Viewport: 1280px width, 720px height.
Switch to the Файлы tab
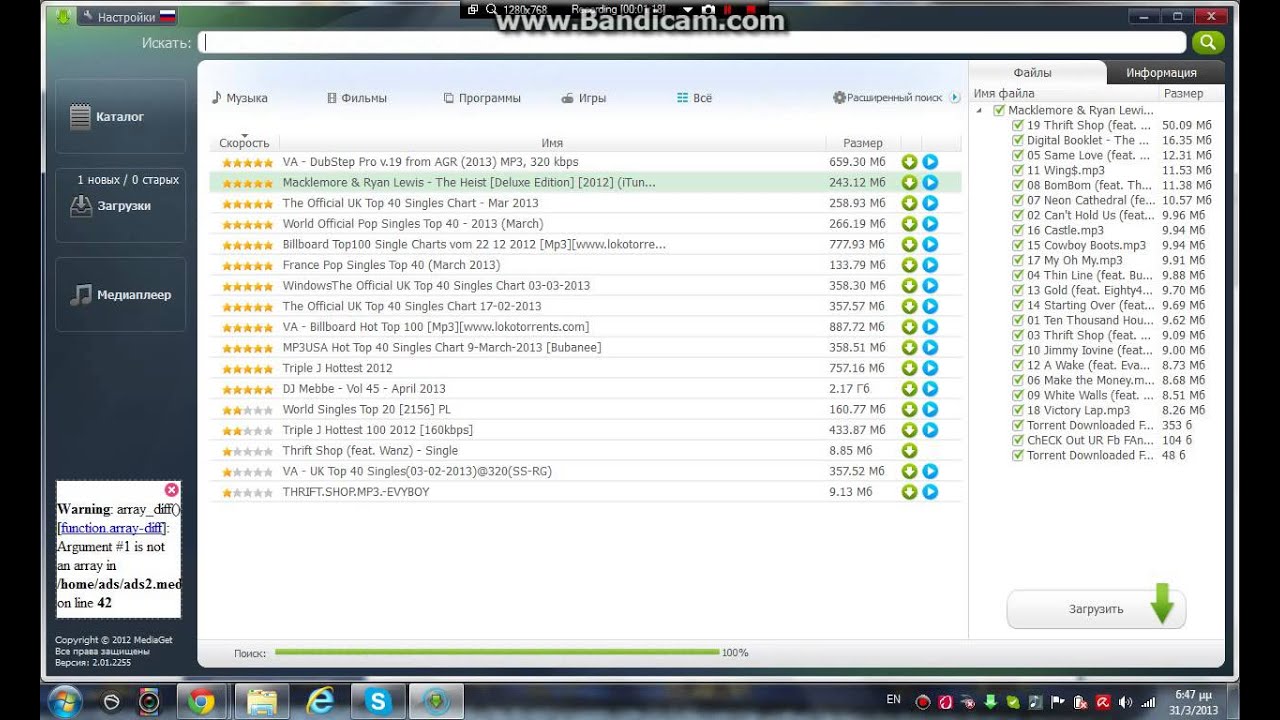[x=1033, y=73]
